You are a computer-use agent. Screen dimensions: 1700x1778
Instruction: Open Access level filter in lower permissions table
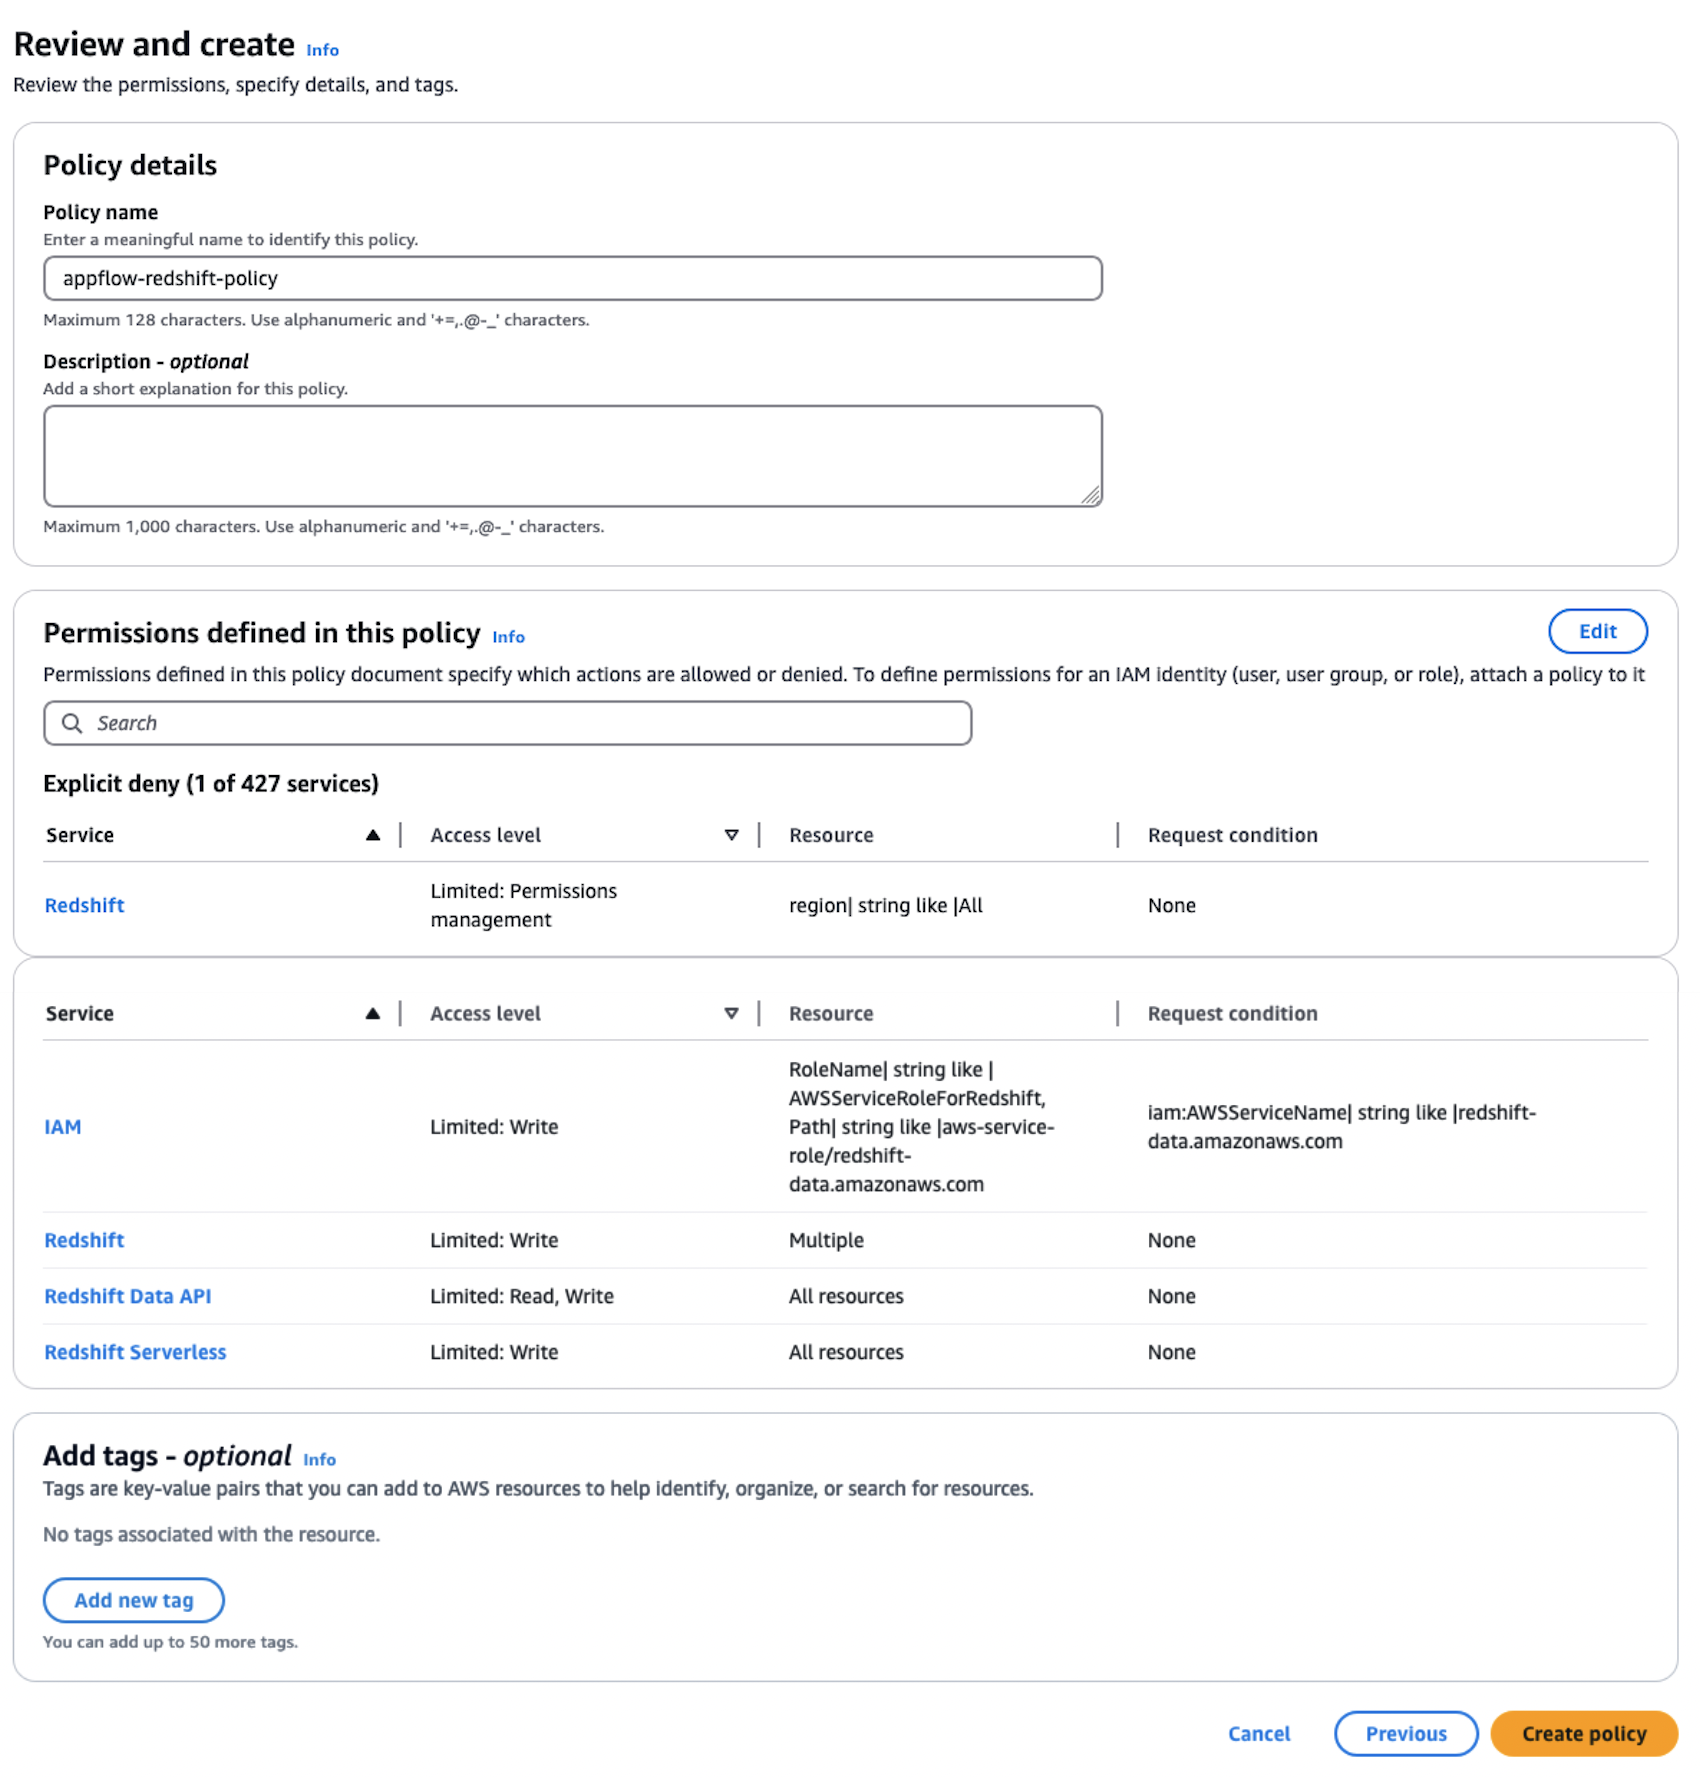pos(732,1013)
